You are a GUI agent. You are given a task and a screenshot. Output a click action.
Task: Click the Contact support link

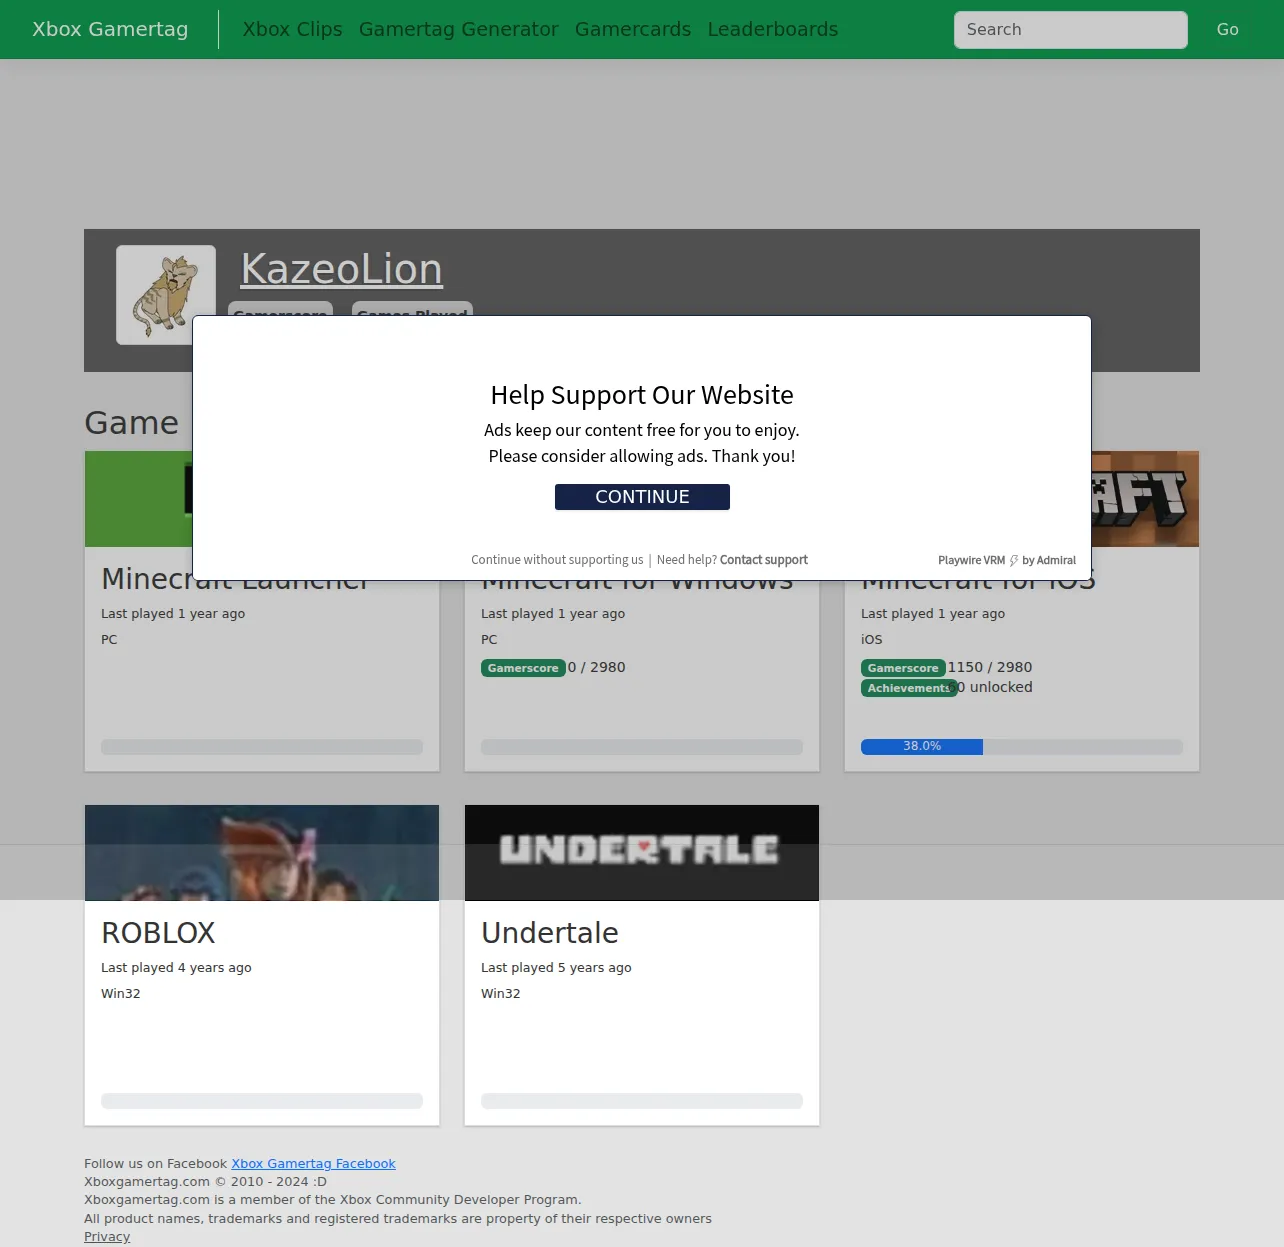(764, 560)
